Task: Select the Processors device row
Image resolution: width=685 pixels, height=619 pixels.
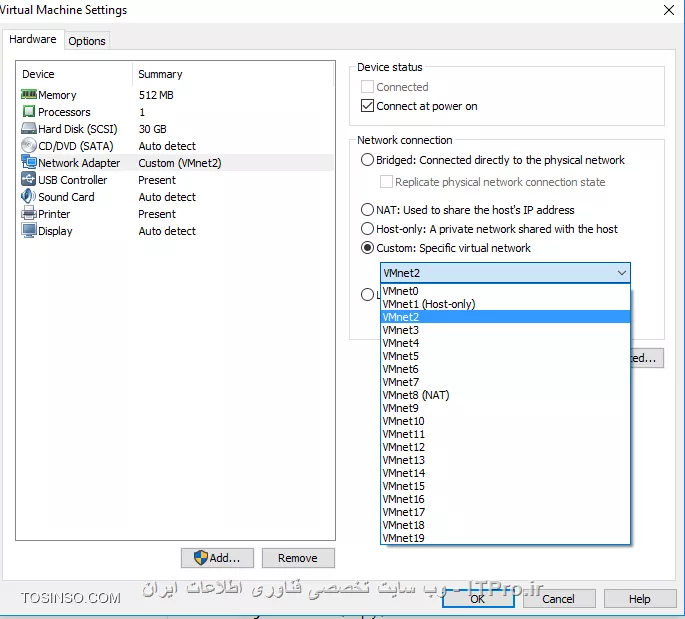Action: [x=176, y=111]
